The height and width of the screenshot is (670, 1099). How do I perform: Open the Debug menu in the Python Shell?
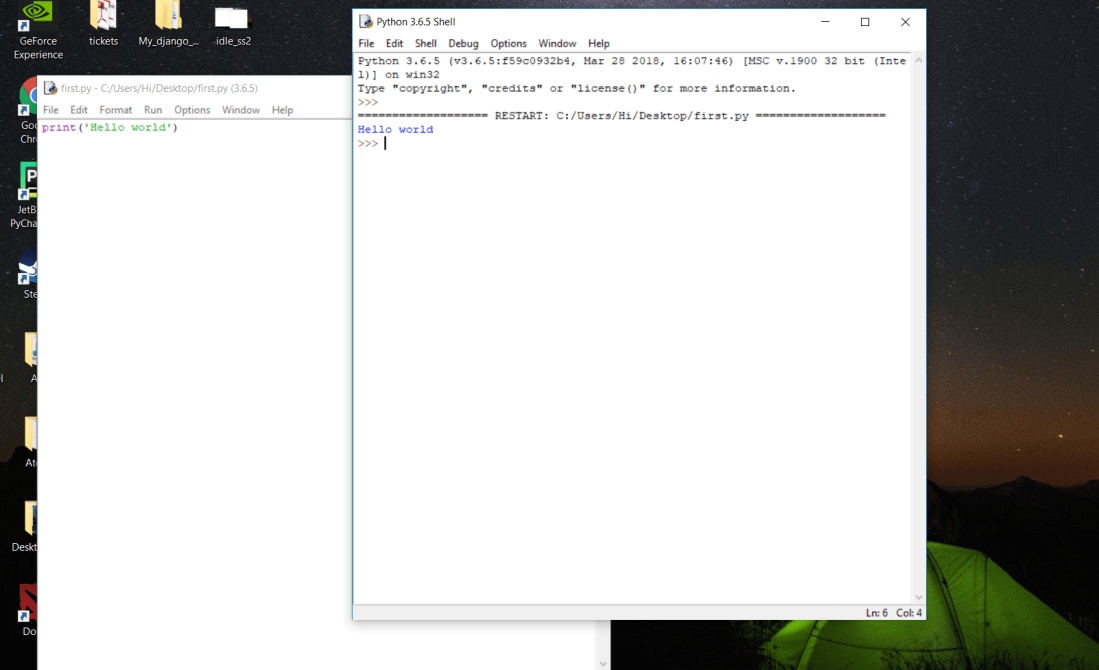pyautogui.click(x=463, y=43)
